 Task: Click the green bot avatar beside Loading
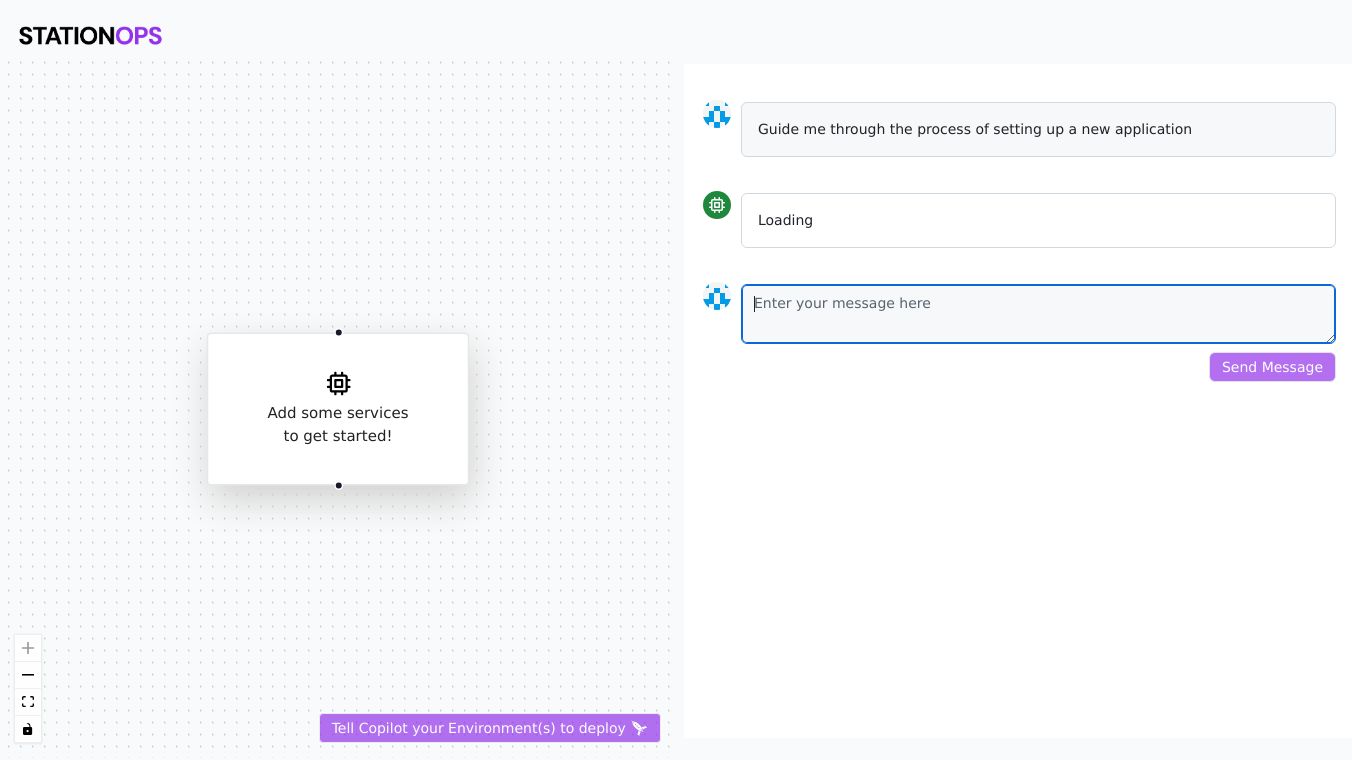(x=717, y=205)
